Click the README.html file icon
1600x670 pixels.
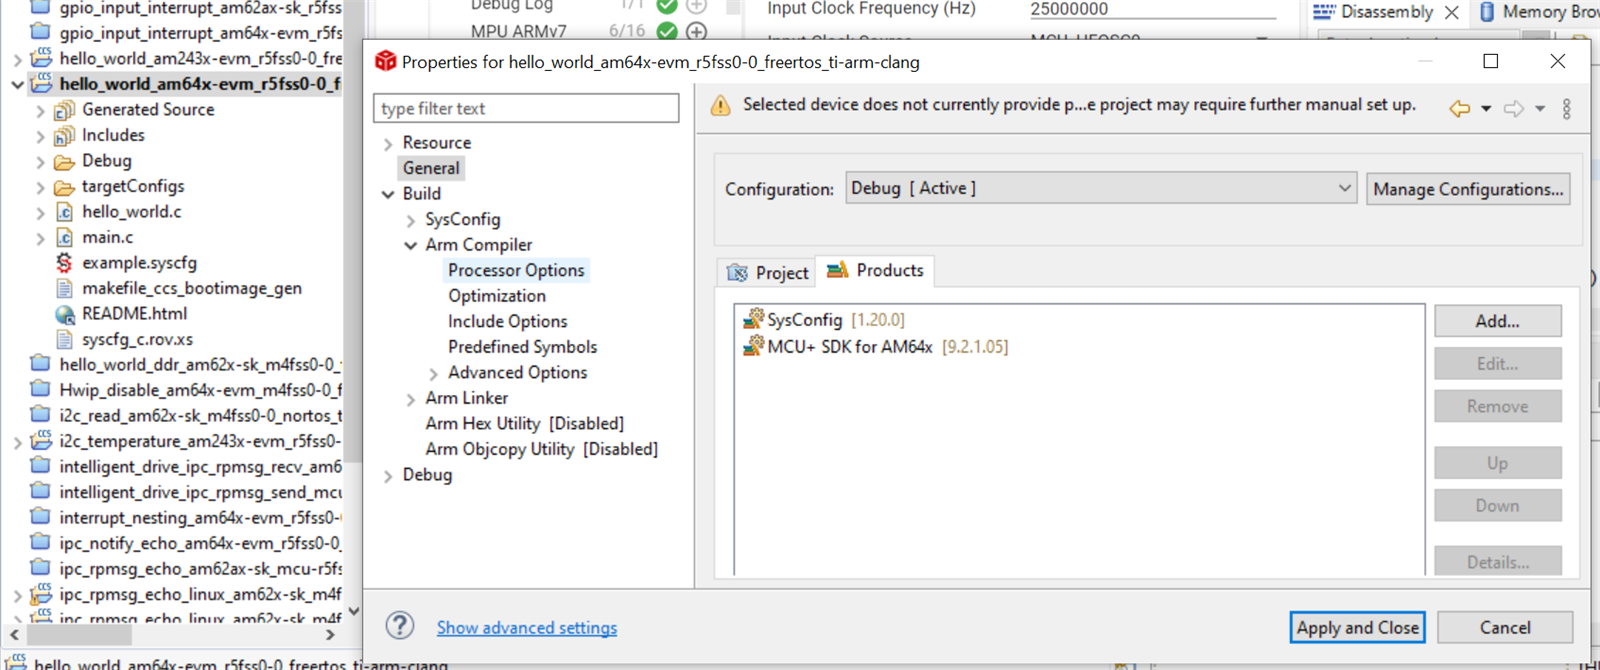(x=64, y=314)
